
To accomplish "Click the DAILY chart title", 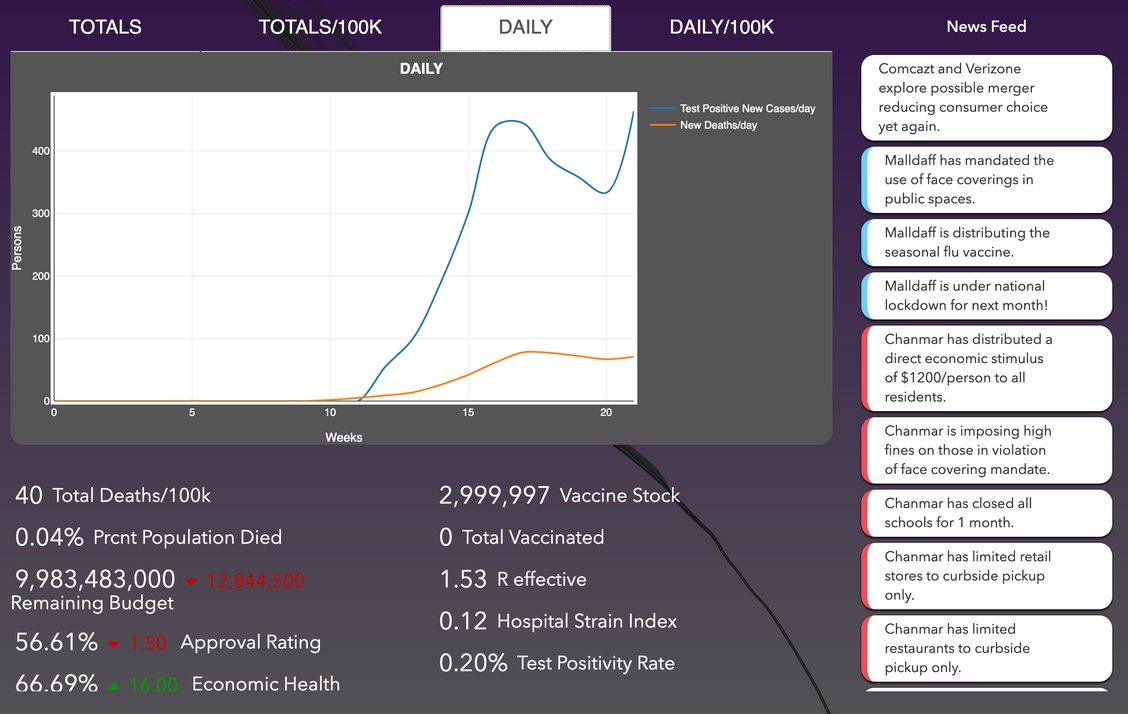I will click(x=422, y=69).
